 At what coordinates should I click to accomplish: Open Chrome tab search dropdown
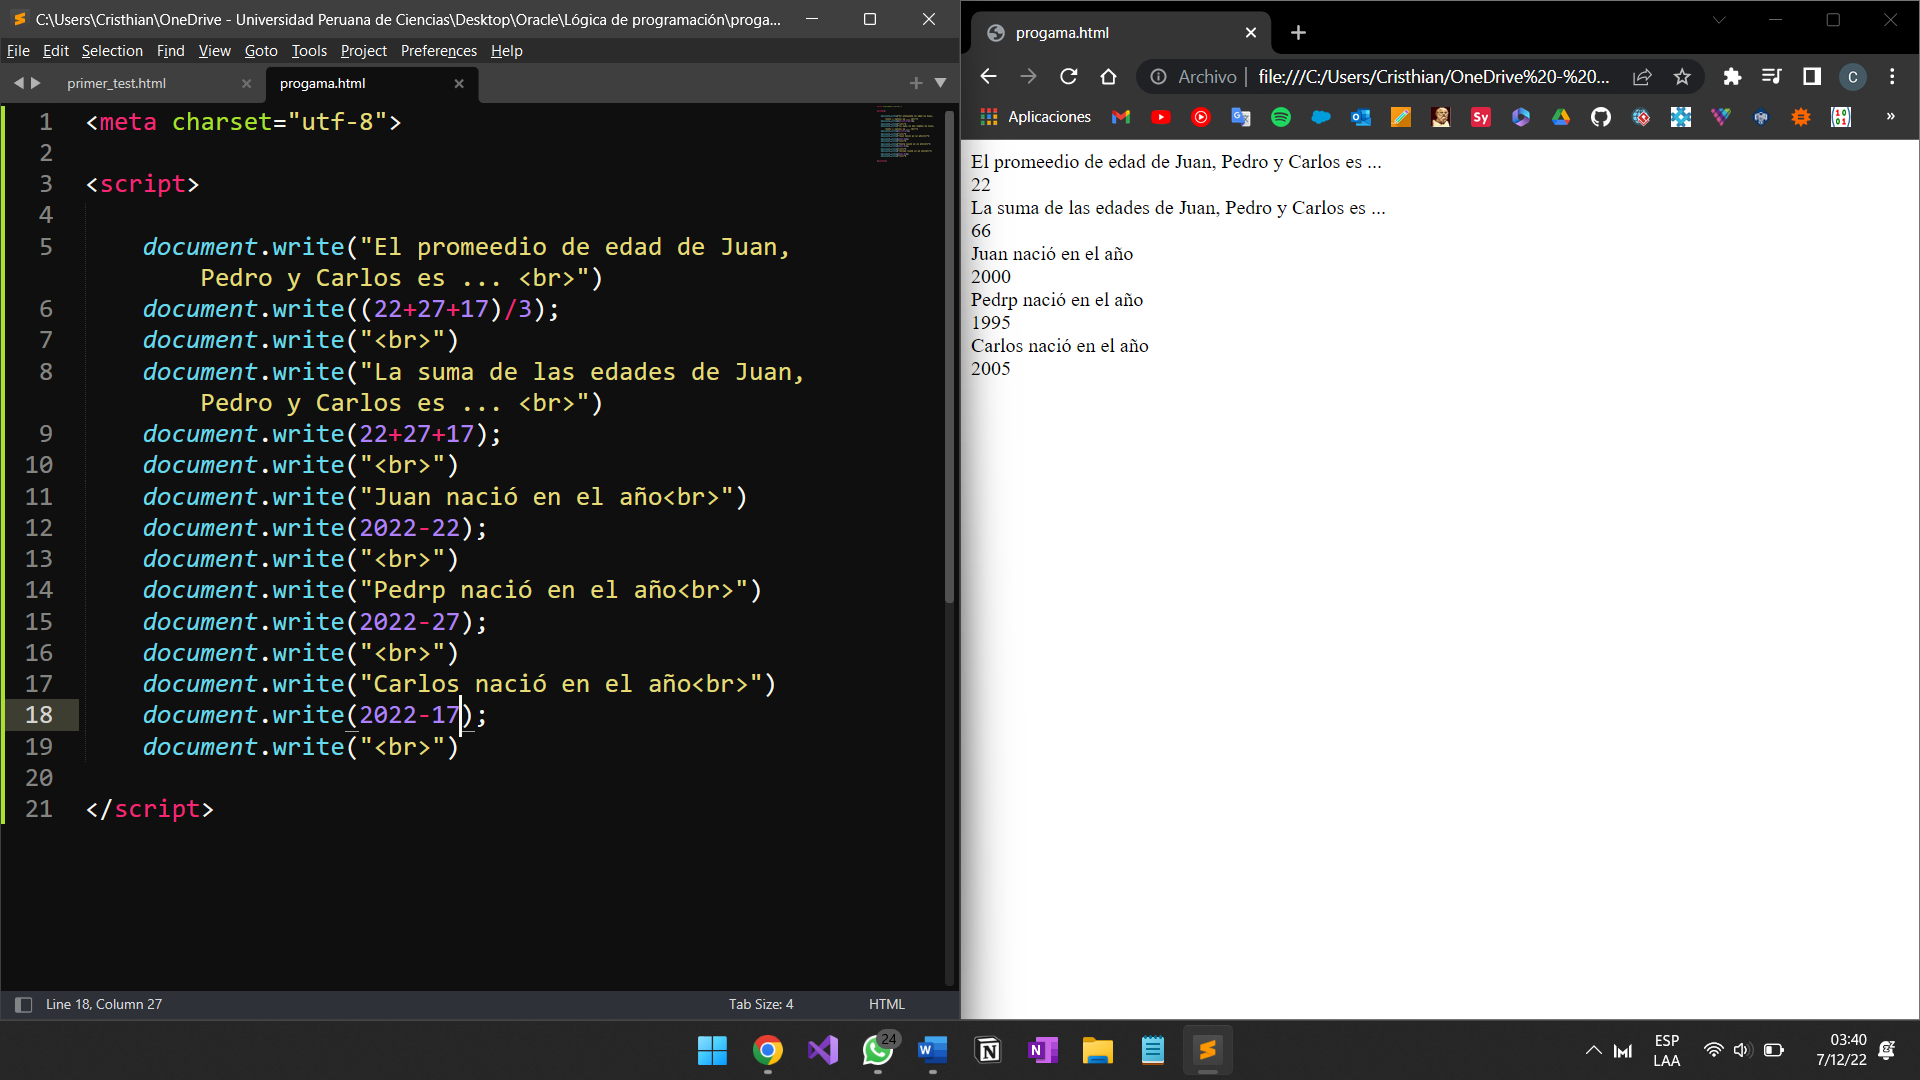point(1719,20)
